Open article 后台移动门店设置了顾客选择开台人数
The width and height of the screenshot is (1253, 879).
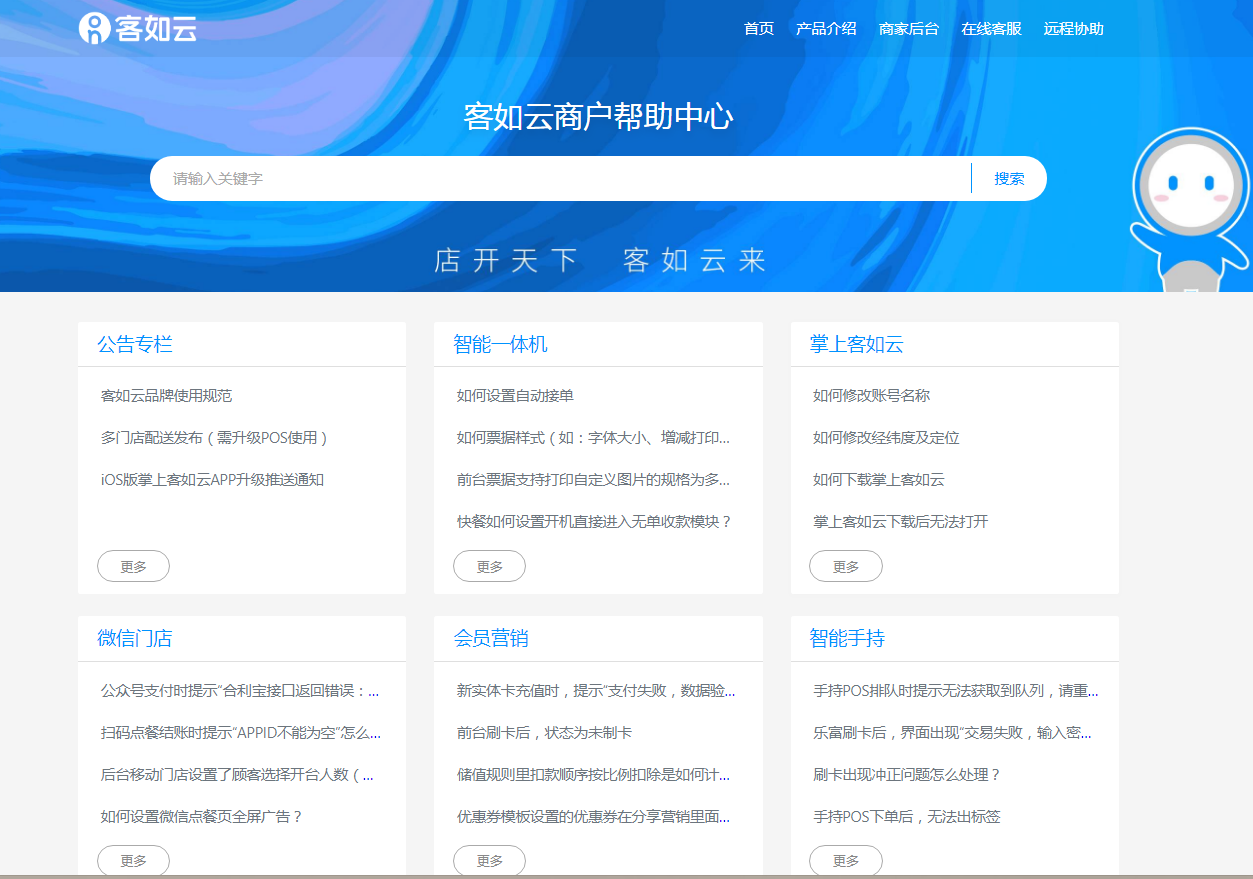[237, 775]
